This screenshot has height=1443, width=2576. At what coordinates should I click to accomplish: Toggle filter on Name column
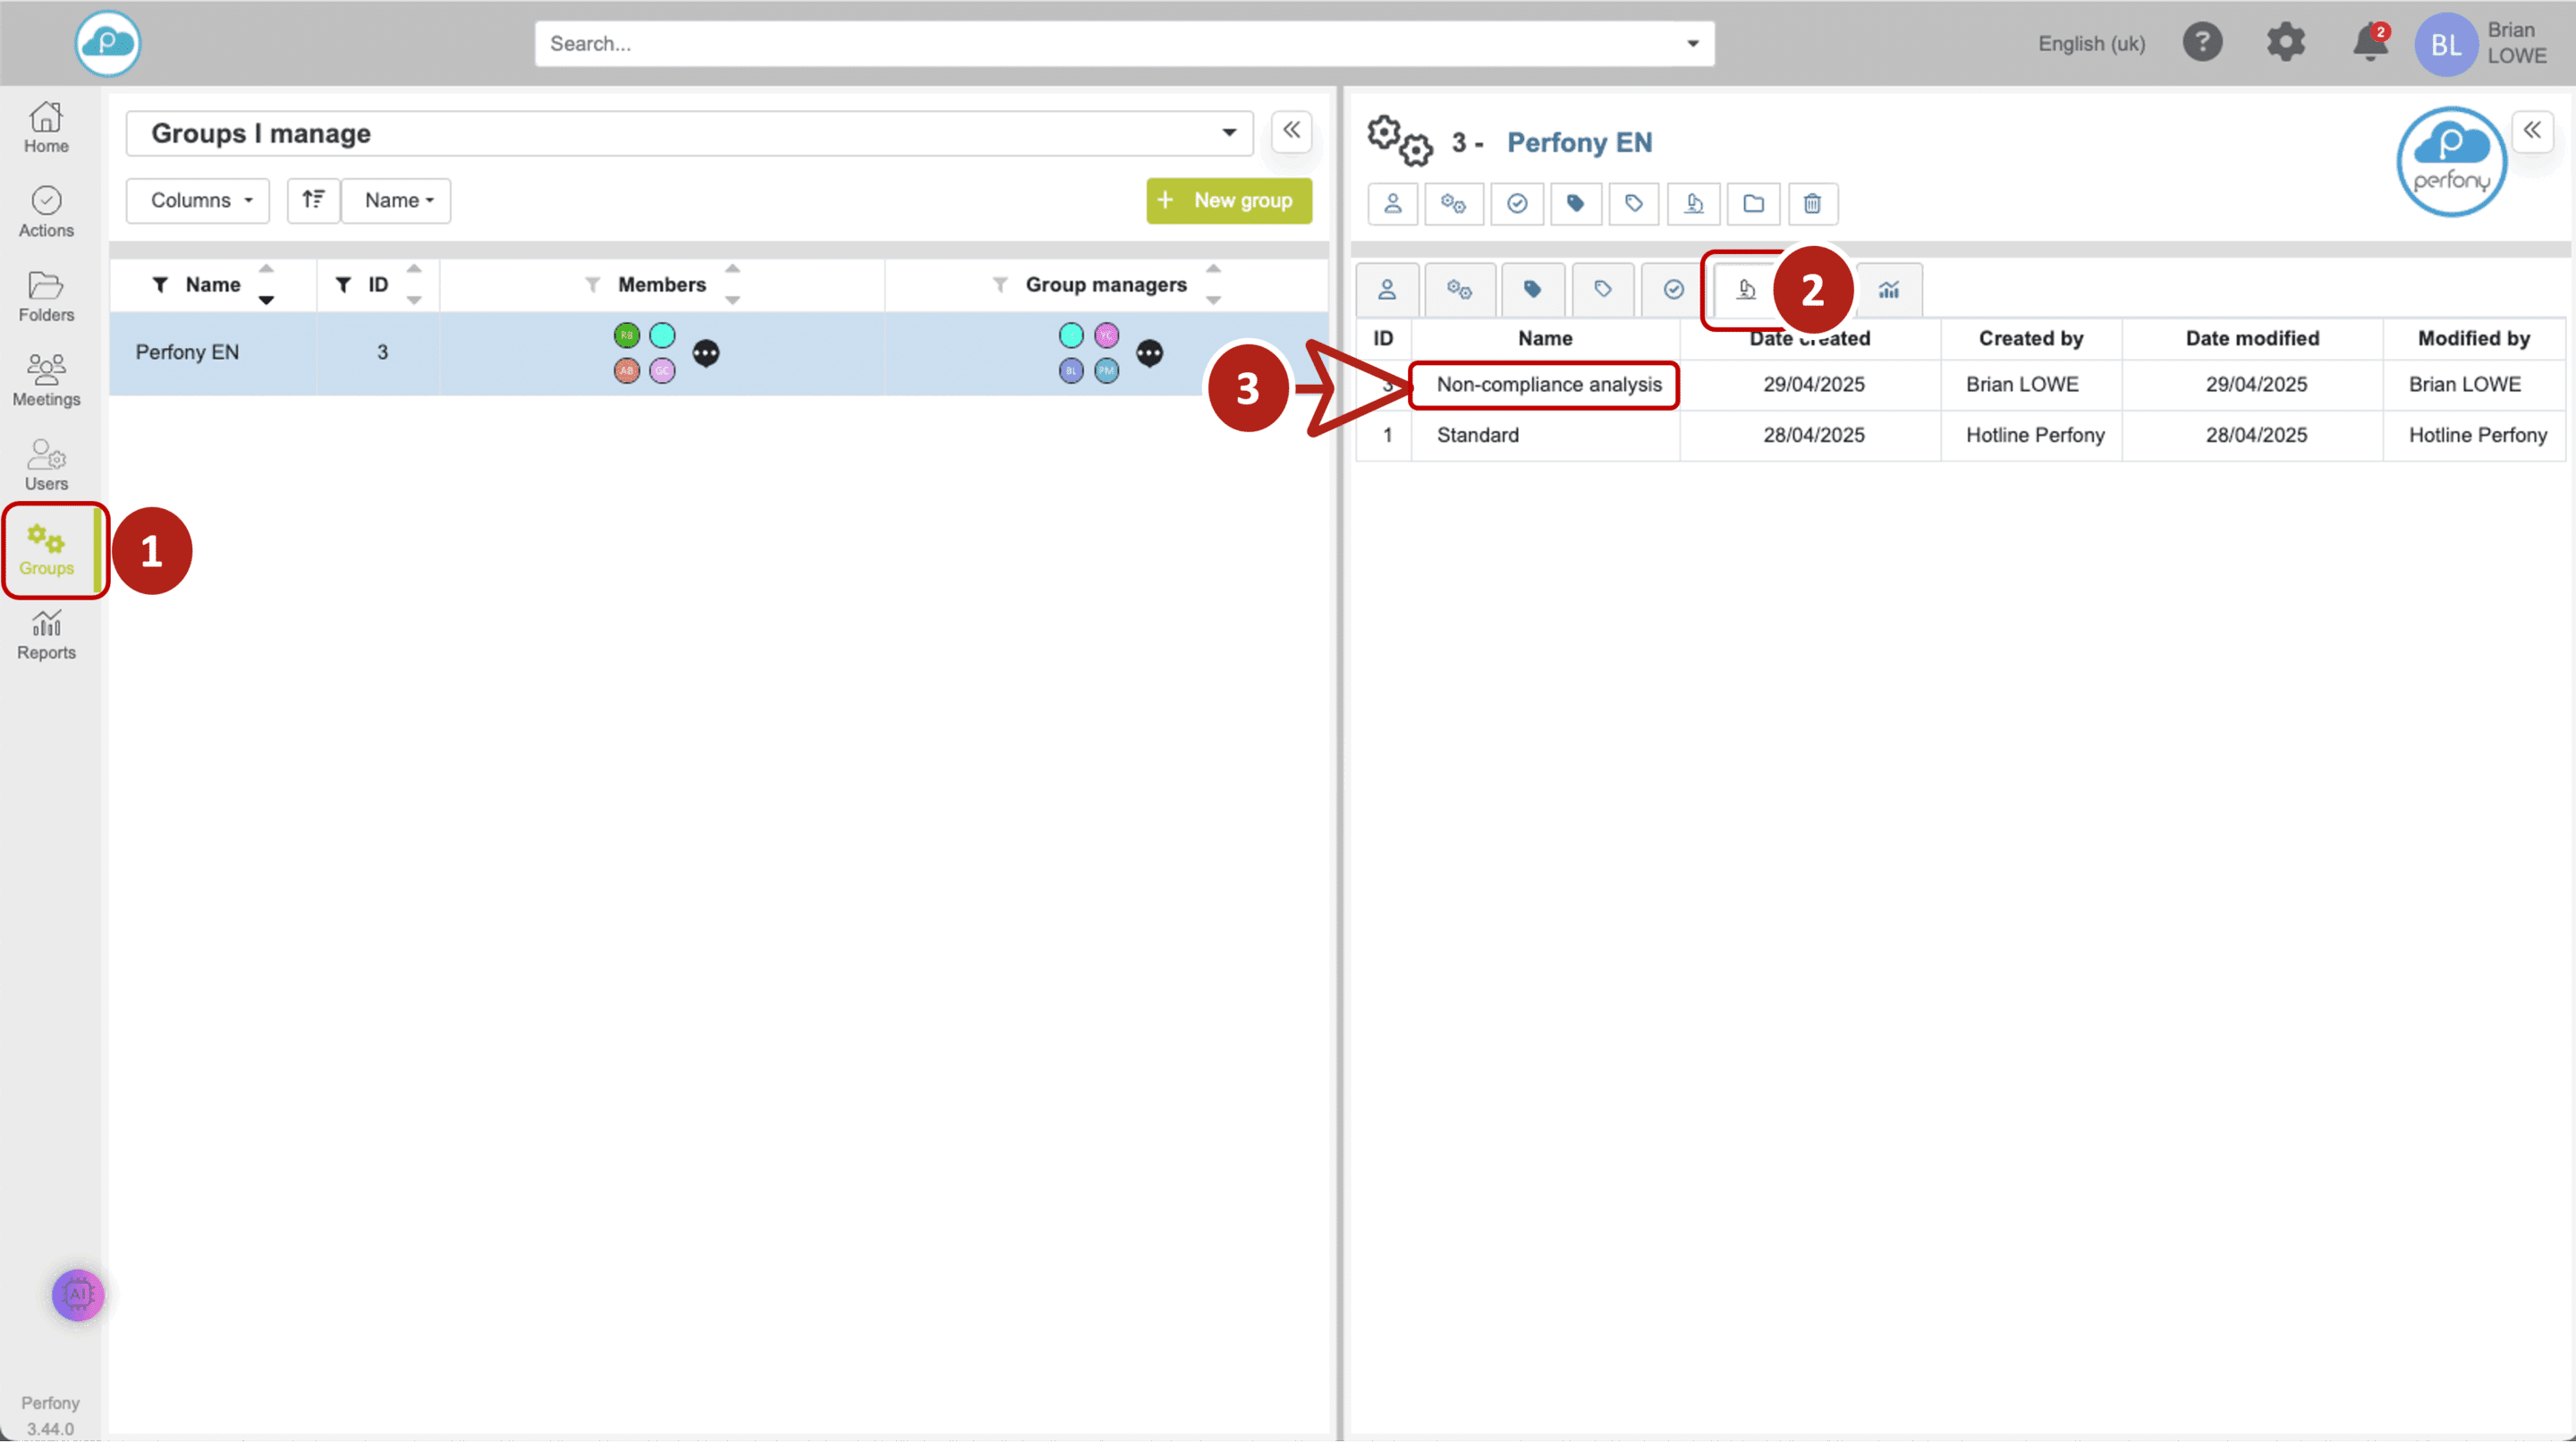coord(160,285)
